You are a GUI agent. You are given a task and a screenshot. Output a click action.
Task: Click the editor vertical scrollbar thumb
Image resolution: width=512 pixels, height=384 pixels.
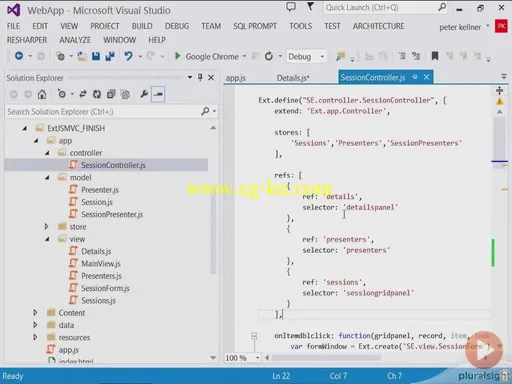tap(499, 138)
